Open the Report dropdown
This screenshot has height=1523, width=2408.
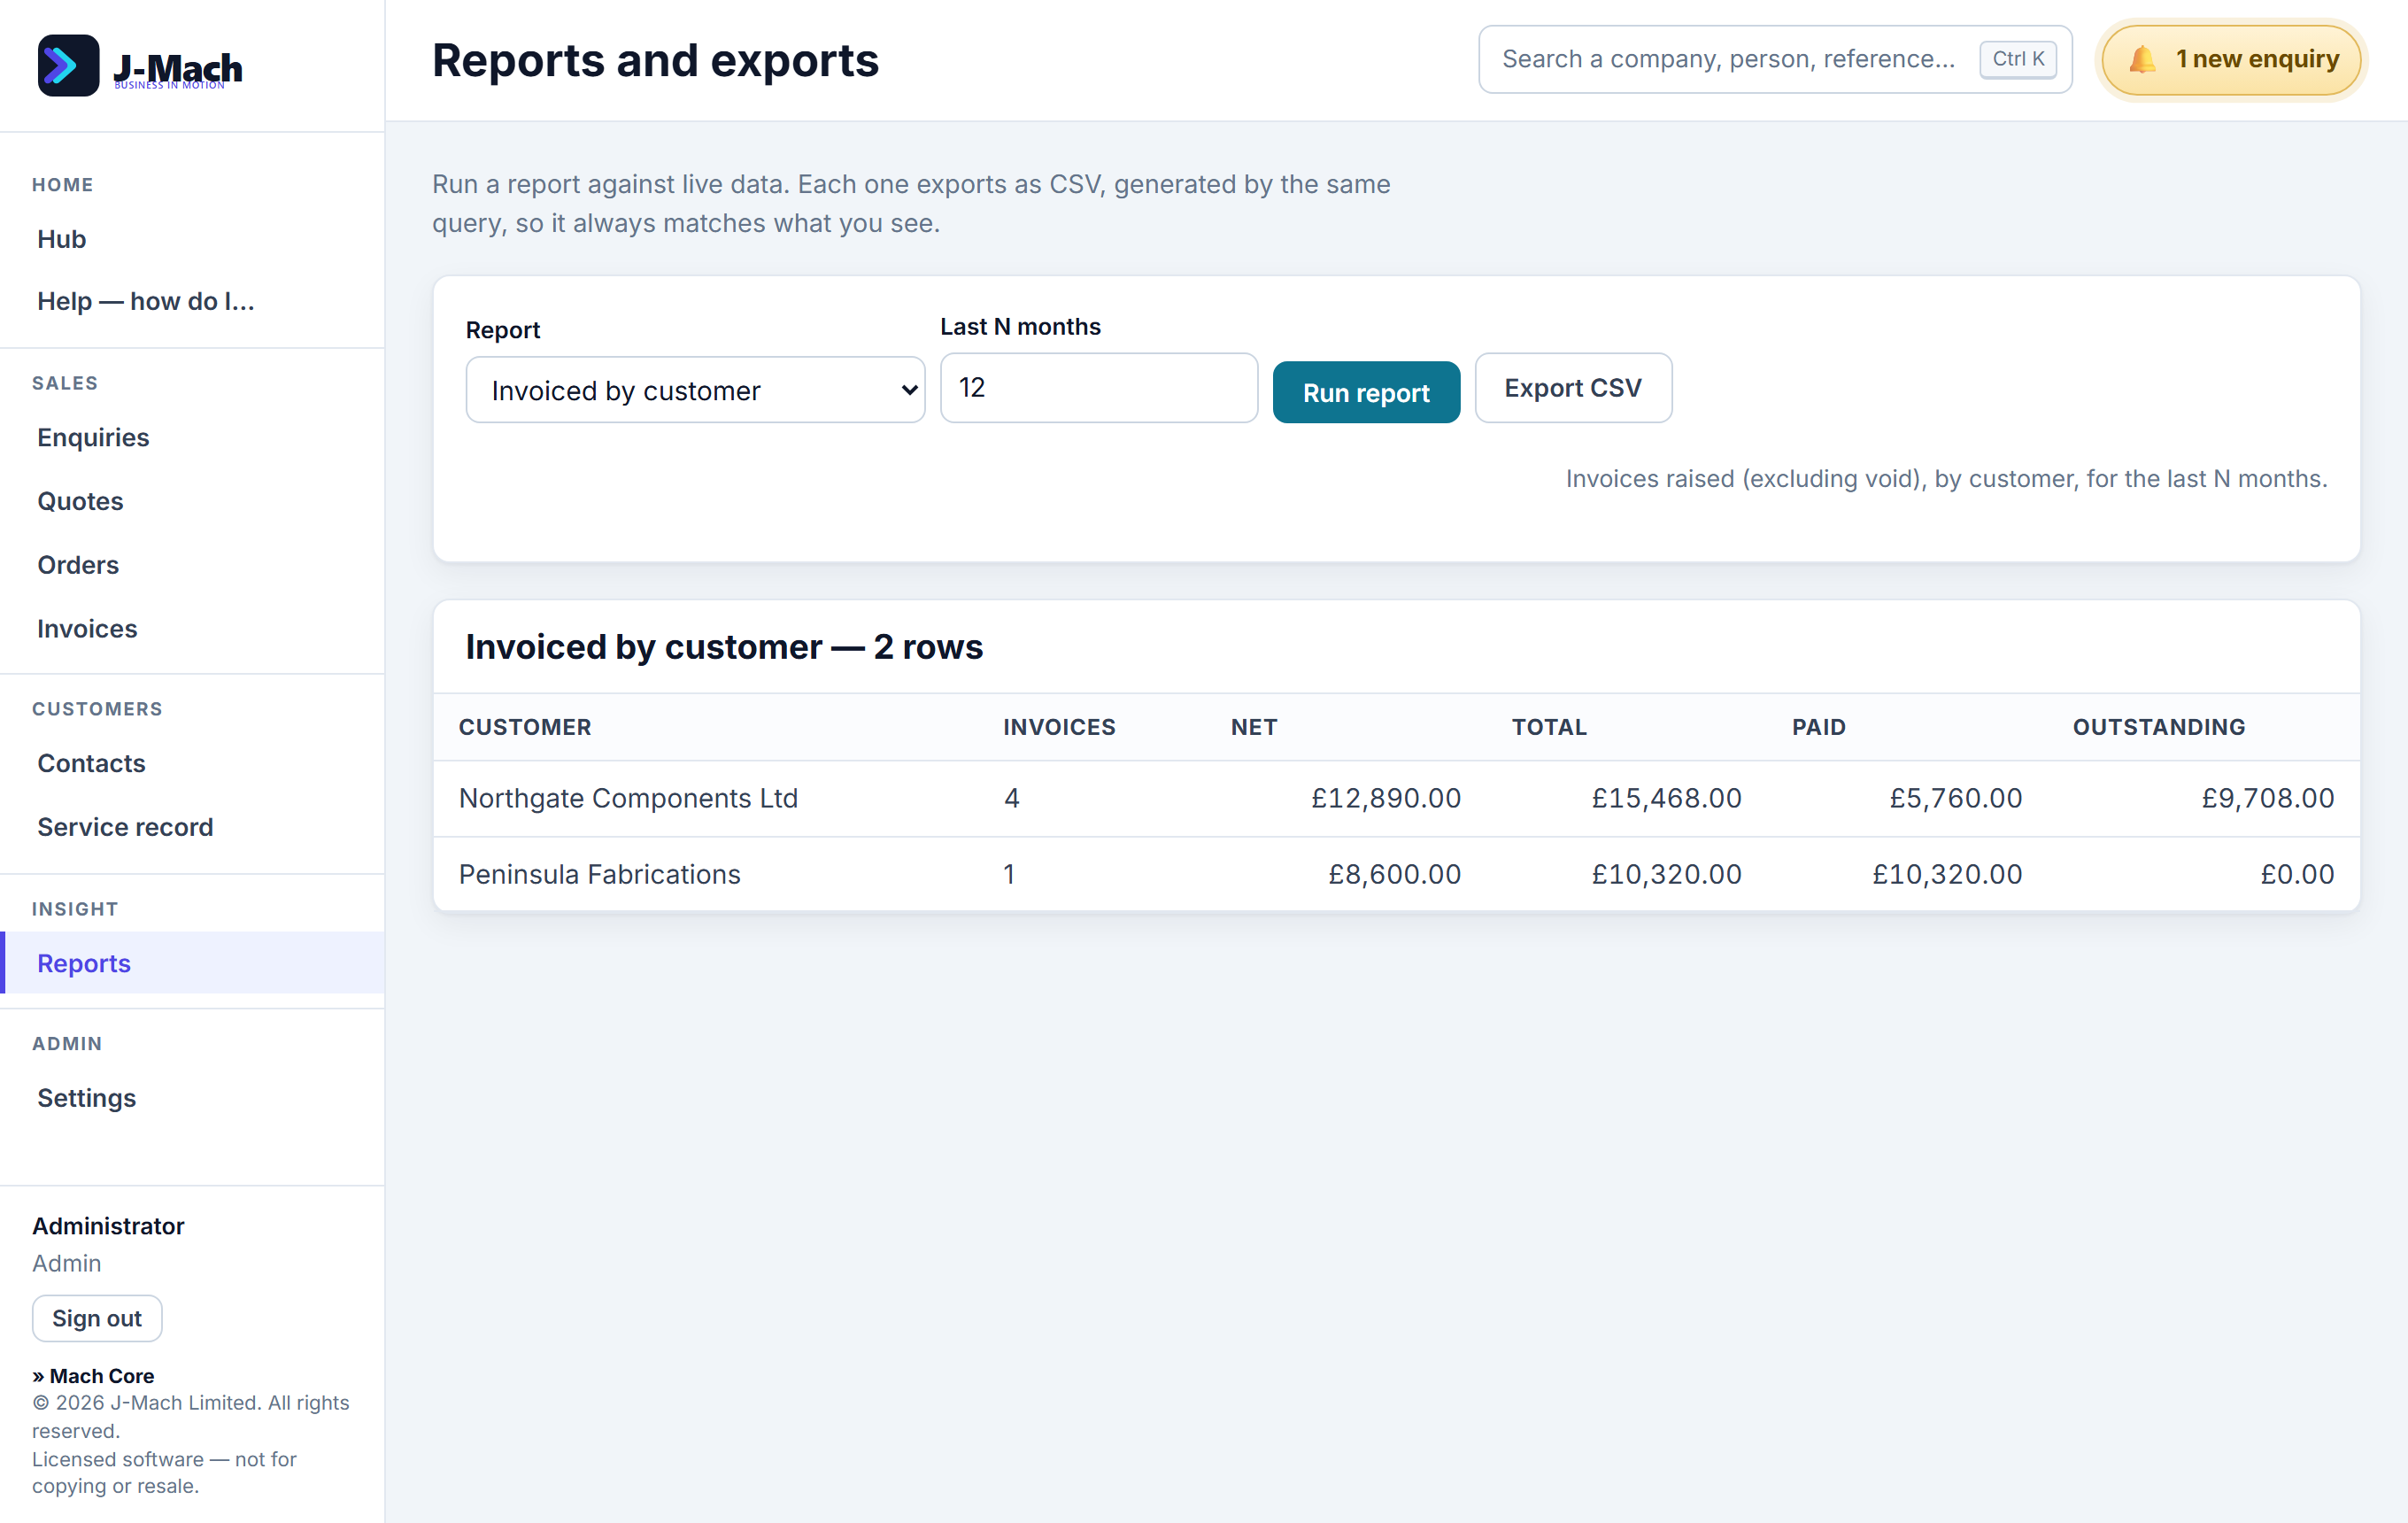(695, 390)
